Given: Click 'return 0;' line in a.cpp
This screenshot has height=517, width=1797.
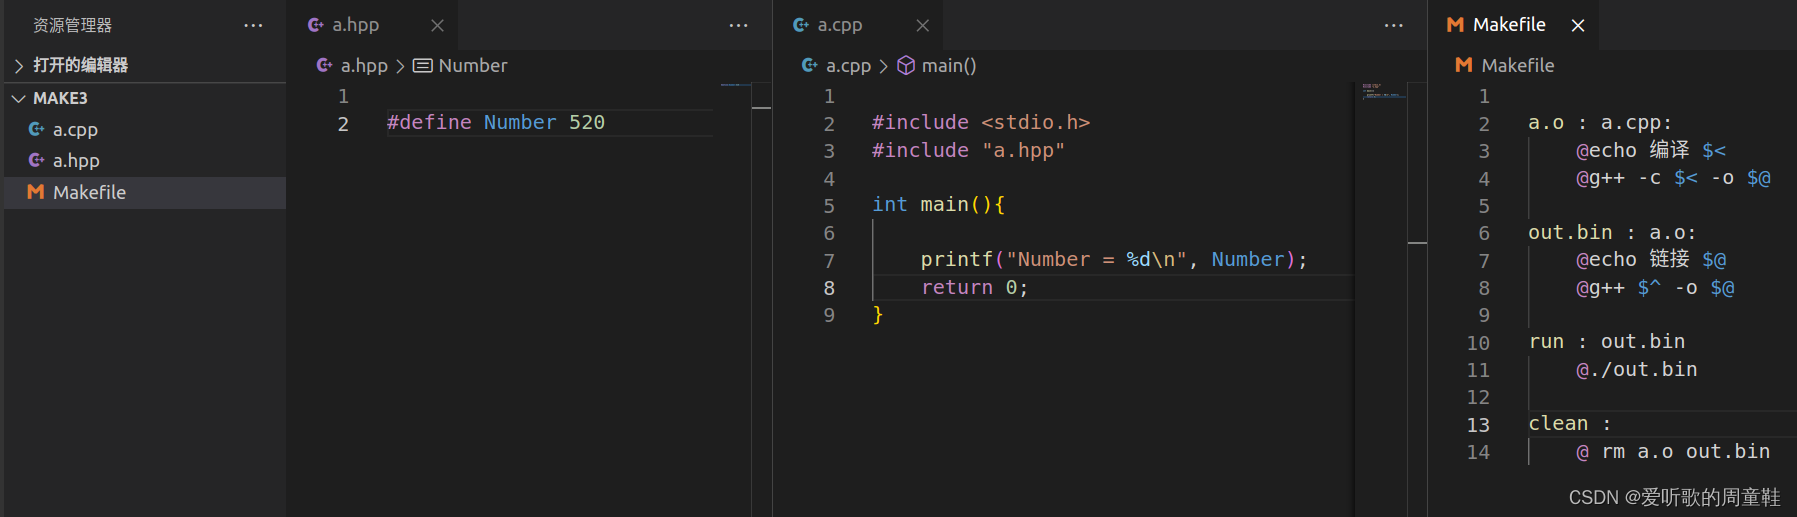Looking at the screenshot, I should point(975,287).
